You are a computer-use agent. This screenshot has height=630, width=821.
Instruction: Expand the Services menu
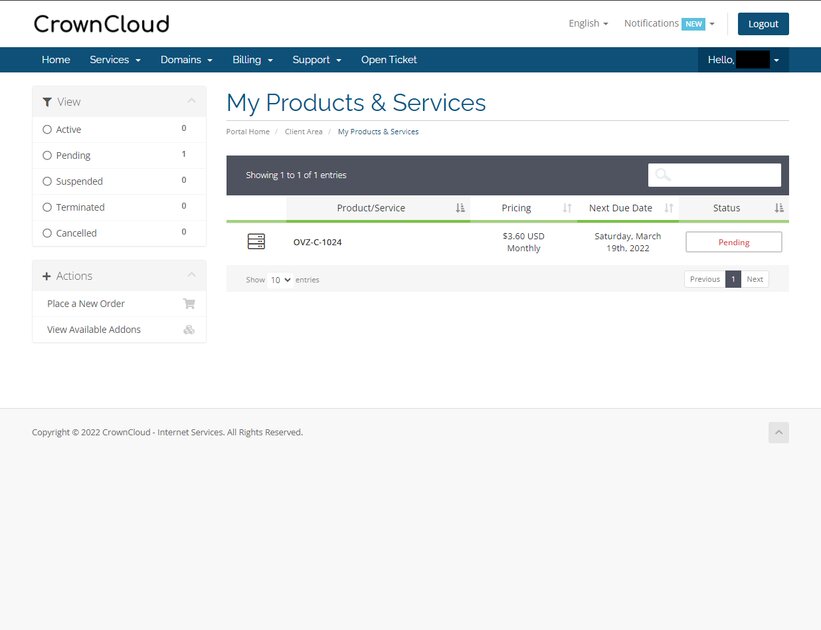[115, 60]
